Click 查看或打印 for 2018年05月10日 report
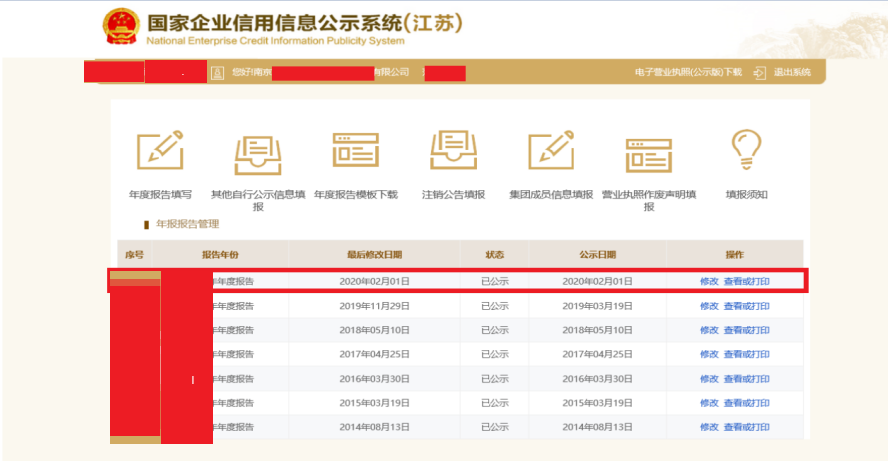Screen dimensions: 888x461 click(746, 330)
